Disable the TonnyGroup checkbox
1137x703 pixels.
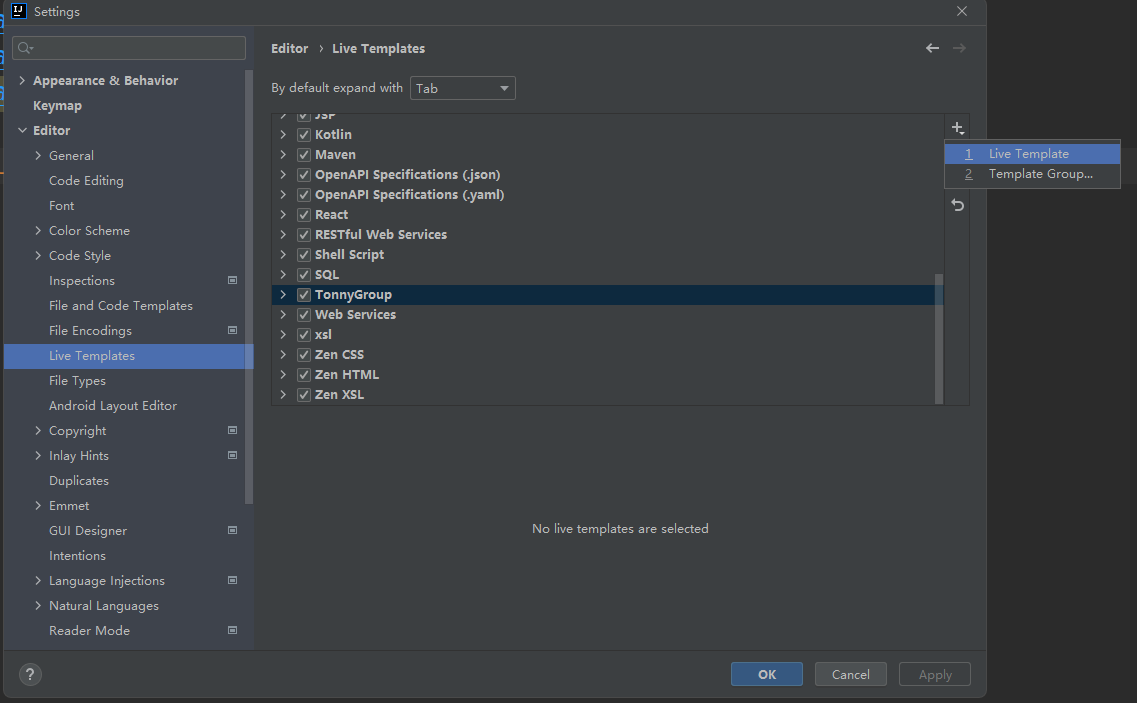(304, 295)
